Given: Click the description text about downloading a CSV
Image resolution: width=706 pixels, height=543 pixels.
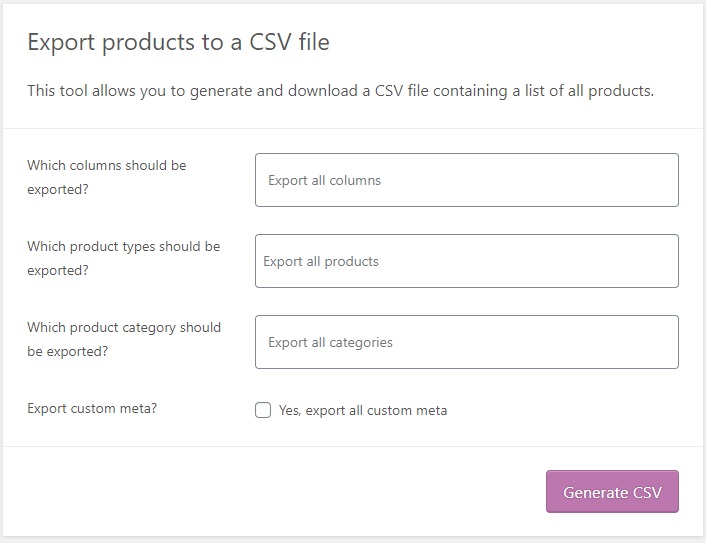Looking at the screenshot, I should coord(340,91).
